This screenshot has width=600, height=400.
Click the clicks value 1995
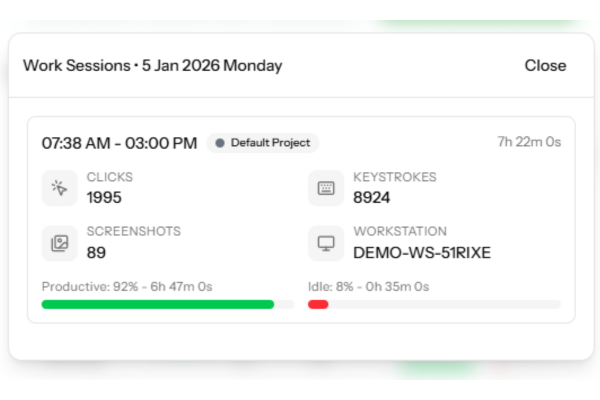[x=104, y=198]
